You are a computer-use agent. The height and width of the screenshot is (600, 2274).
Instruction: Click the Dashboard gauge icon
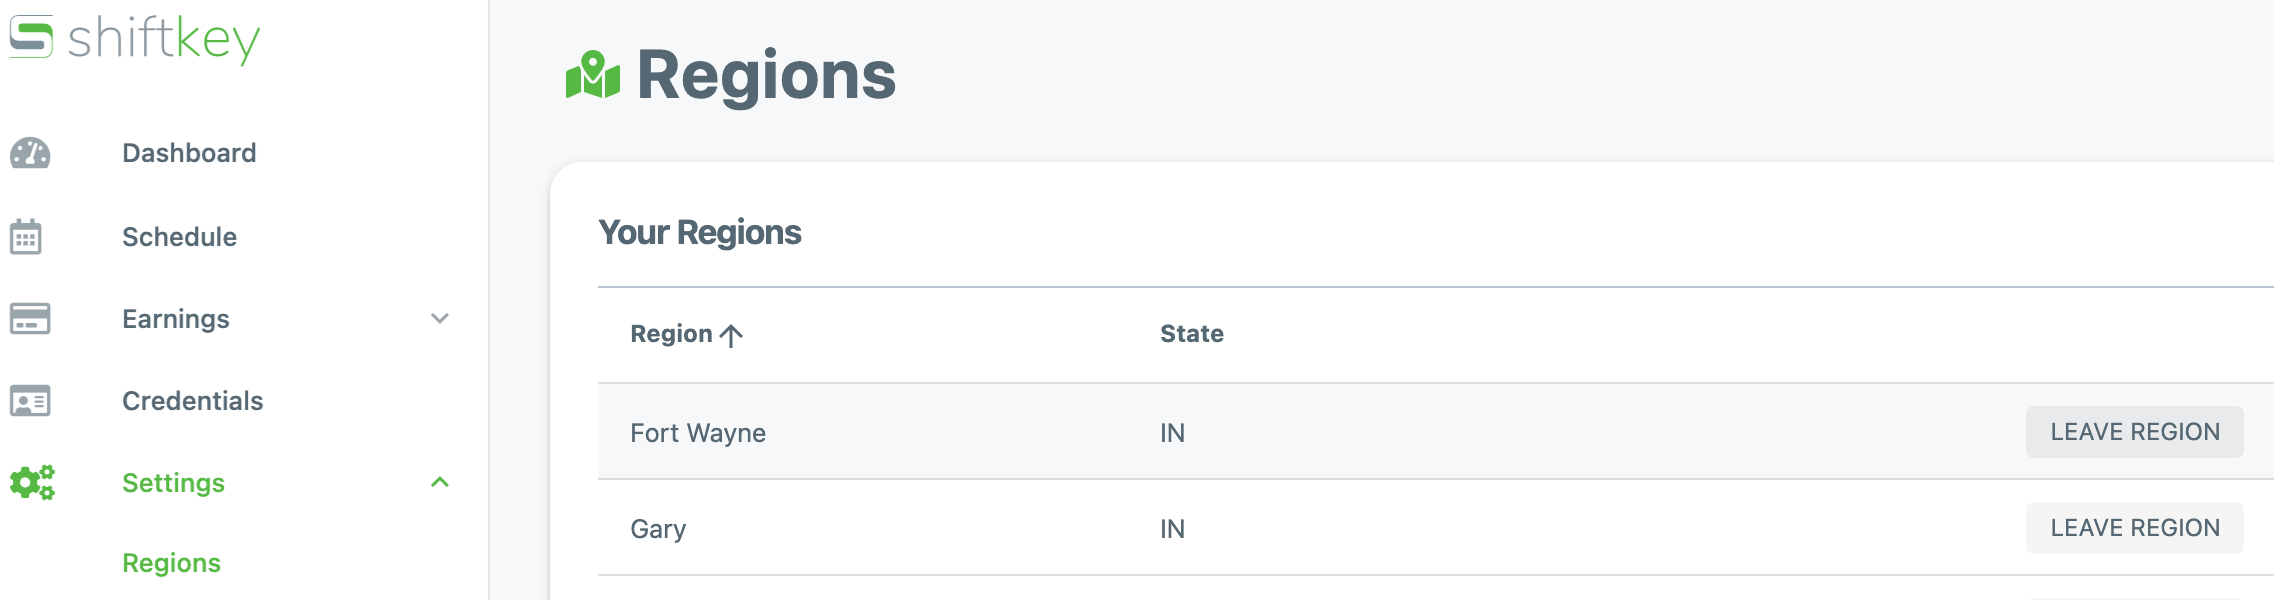(30, 153)
